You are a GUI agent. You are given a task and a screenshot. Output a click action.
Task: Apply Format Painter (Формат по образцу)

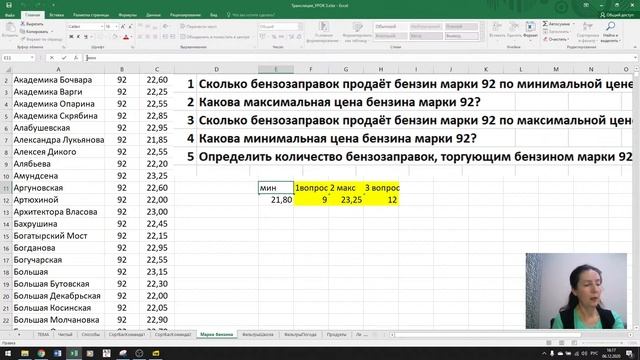pyautogui.click(x=41, y=39)
